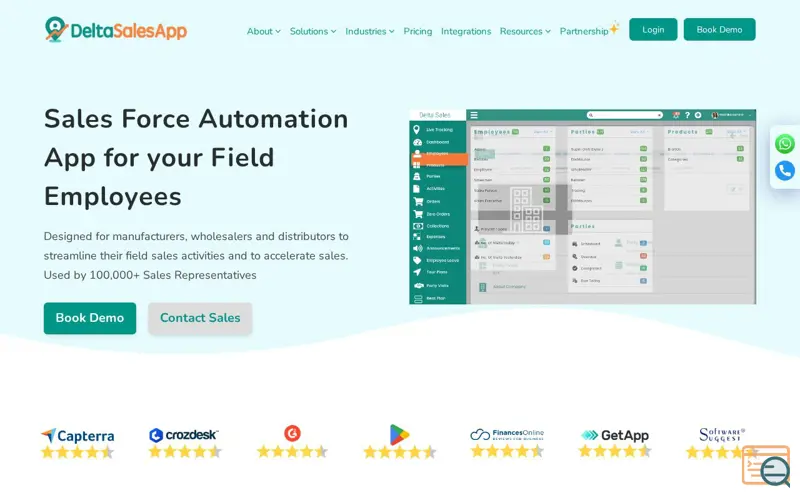Click the DeltaSalesApp logo
This screenshot has height=500, width=800.
[x=116, y=30]
